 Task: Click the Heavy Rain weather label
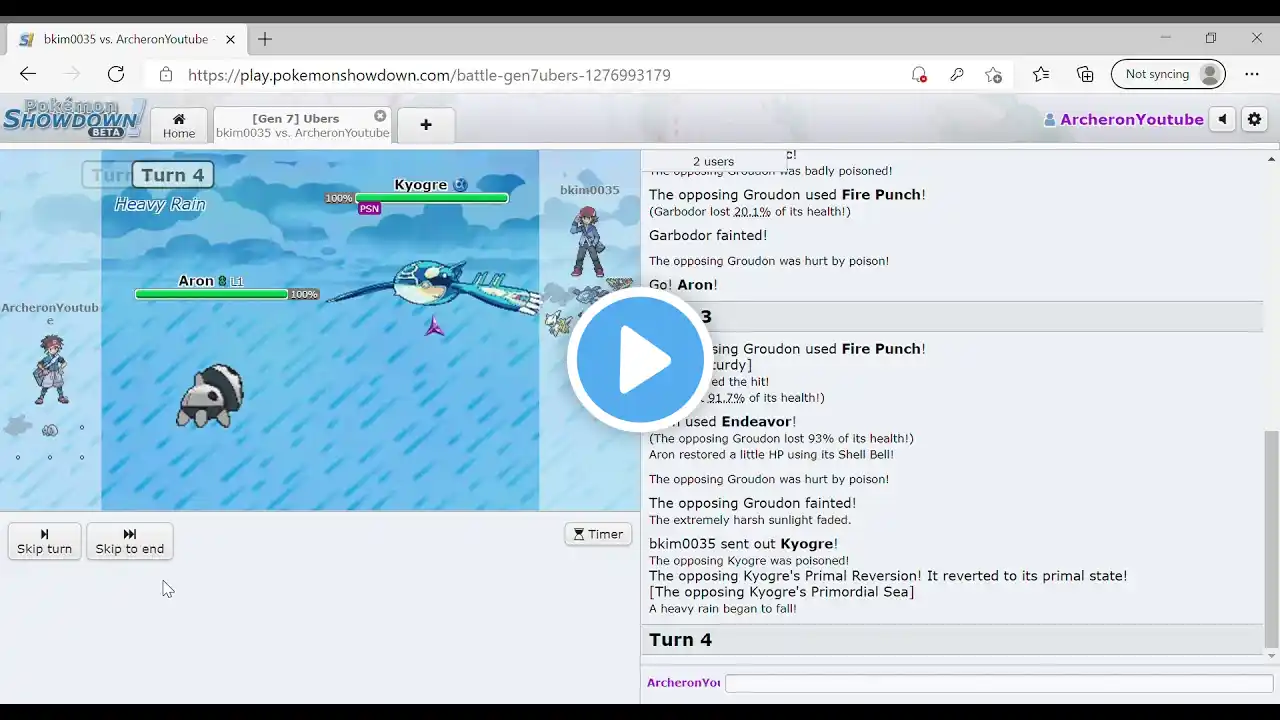pyautogui.click(x=160, y=204)
